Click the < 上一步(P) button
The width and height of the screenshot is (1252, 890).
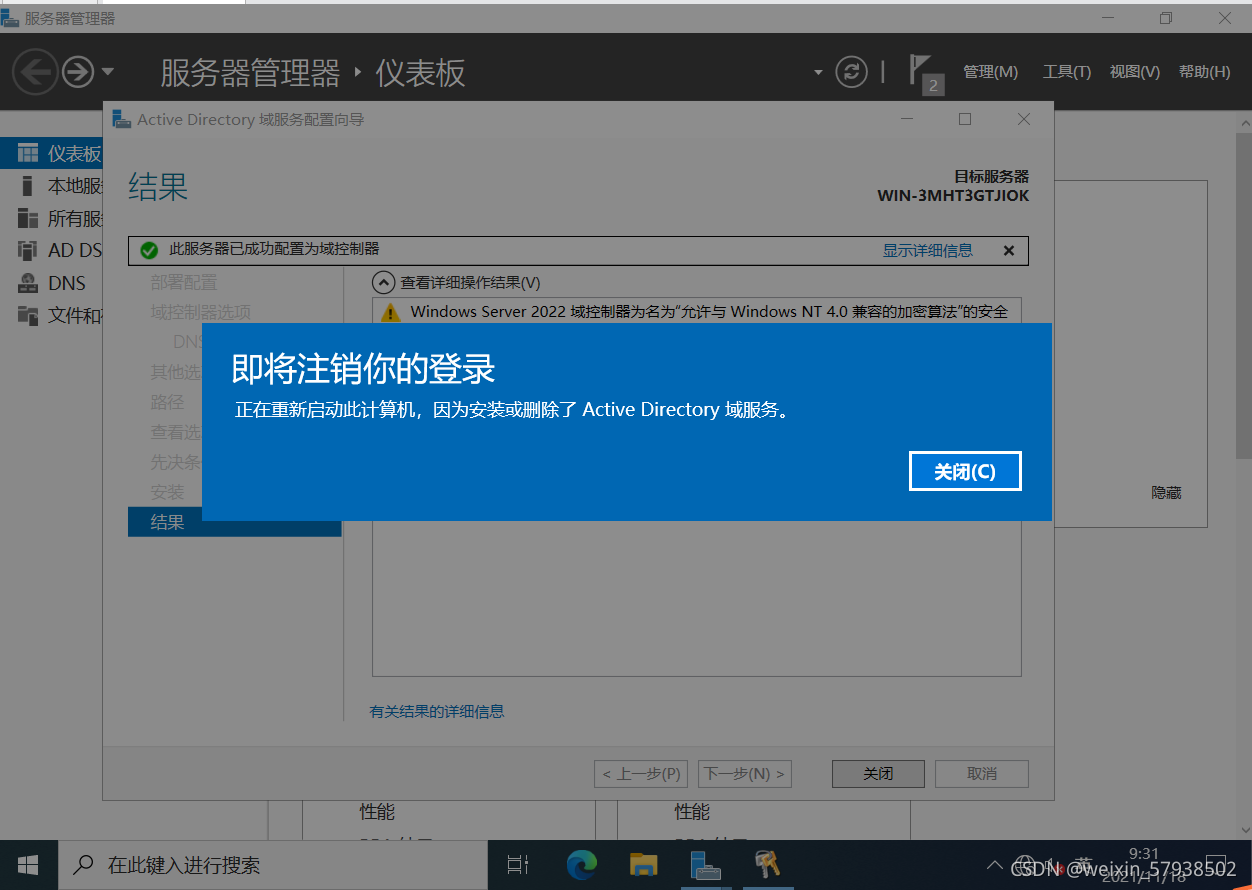(641, 774)
